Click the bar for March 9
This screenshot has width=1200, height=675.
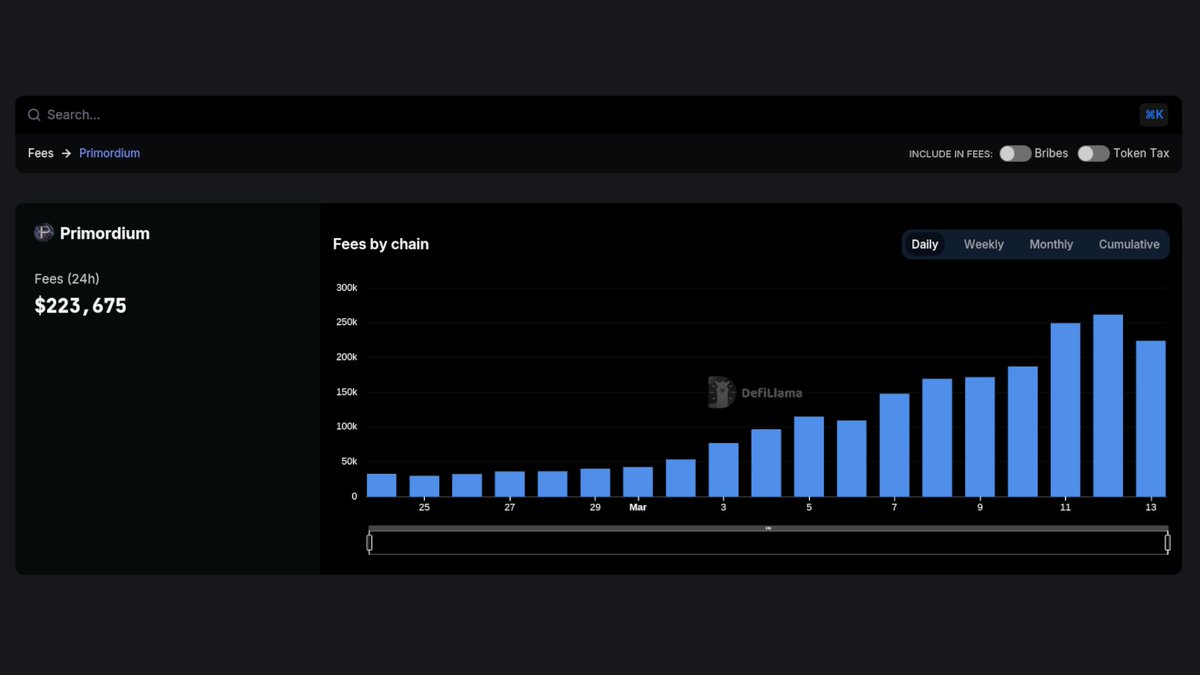tap(980, 437)
